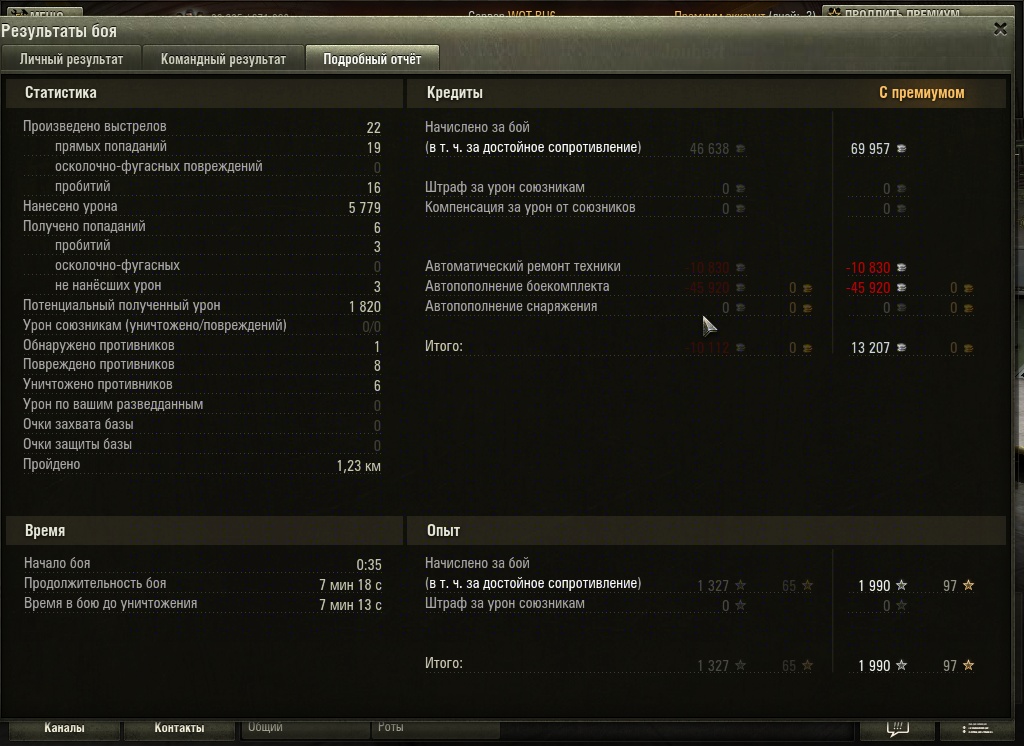The width and height of the screenshot is (1024, 746).
Task: Click the gold star icon next to 97 in Итого
Action: point(968,665)
